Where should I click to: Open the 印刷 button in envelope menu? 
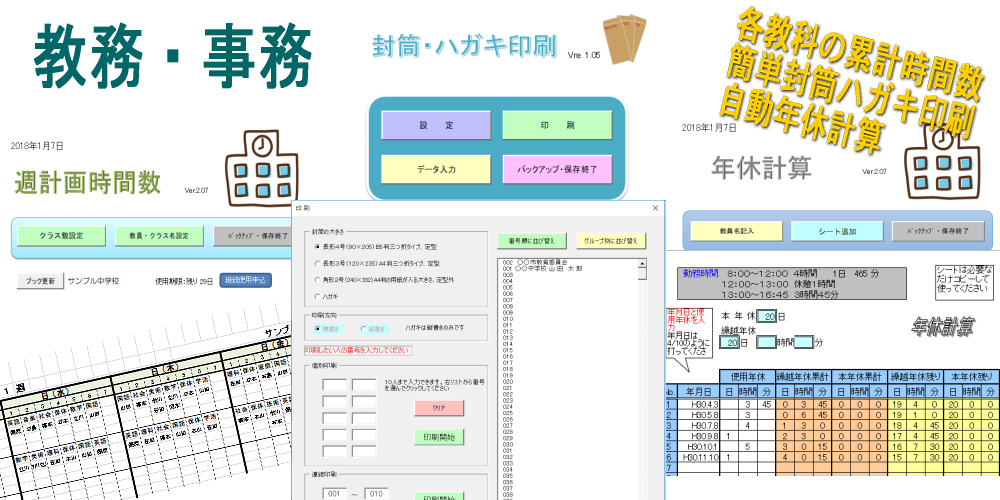pyautogui.click(x=556, y=125)
